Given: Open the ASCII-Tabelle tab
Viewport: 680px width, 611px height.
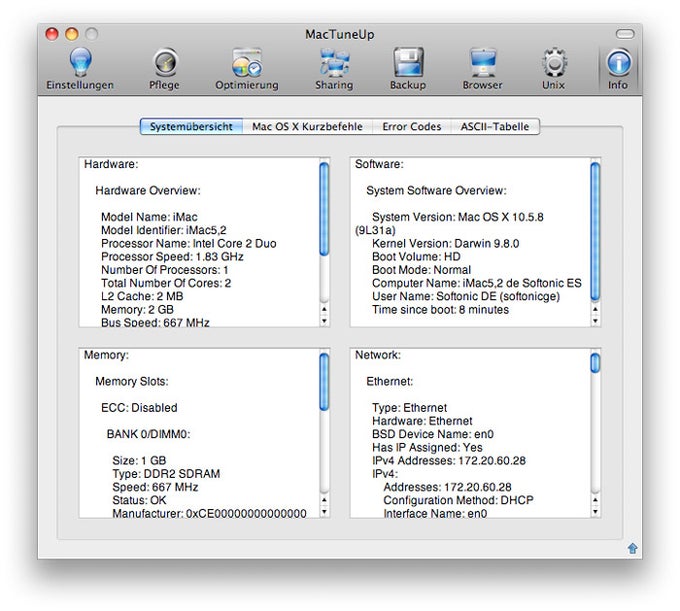Looking at the screenshot, I should (x=495, y=127).
